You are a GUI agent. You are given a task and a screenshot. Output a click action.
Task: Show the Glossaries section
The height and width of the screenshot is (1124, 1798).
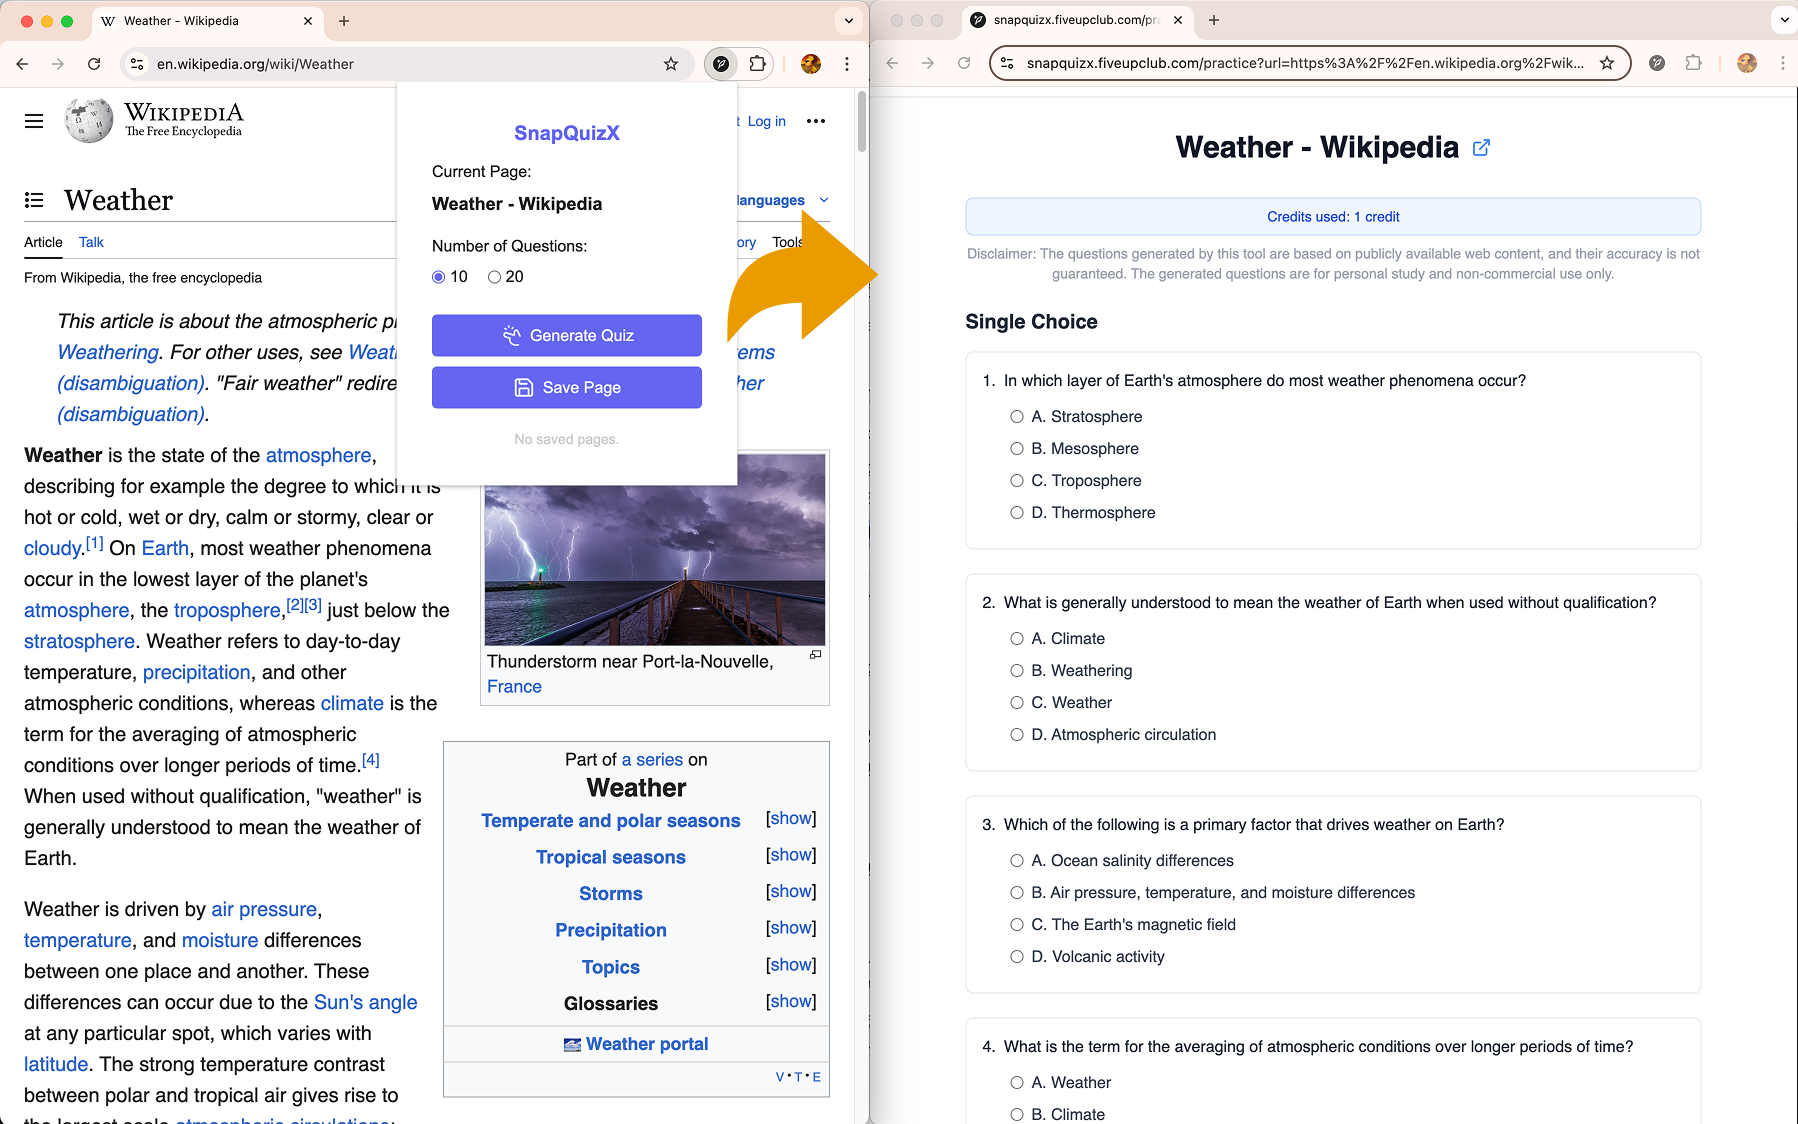coord(791,1002)
